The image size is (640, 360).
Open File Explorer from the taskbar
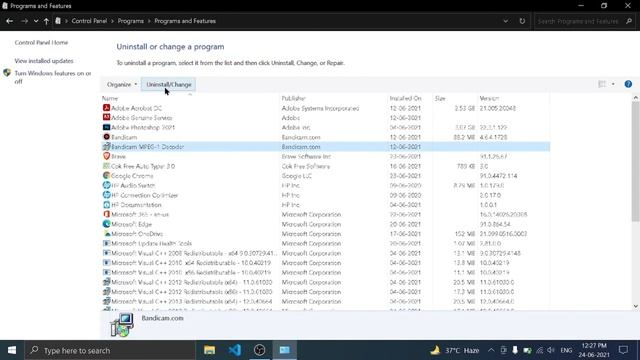pos(209,350)
